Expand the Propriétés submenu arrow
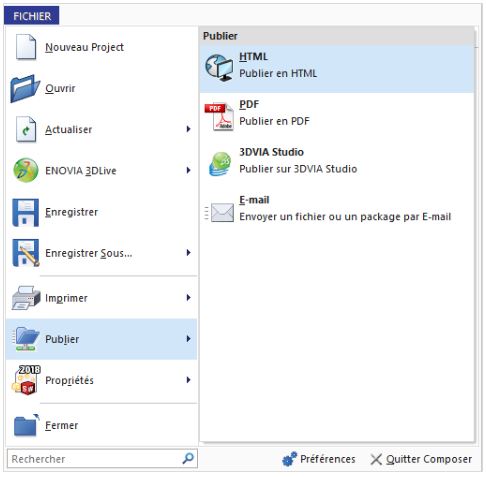Viewport: 486px width, 477px height. pyautogui.click(x=189, y=380)
